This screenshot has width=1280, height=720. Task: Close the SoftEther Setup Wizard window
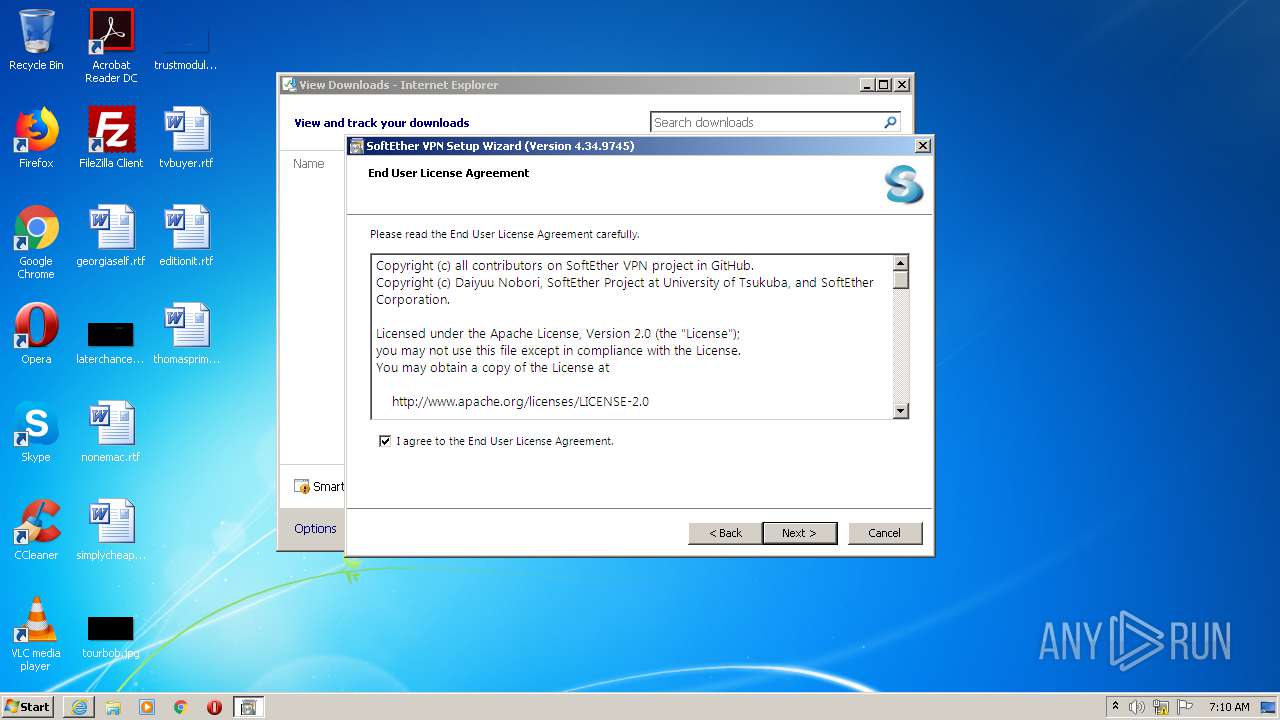[x=923, y=146]
